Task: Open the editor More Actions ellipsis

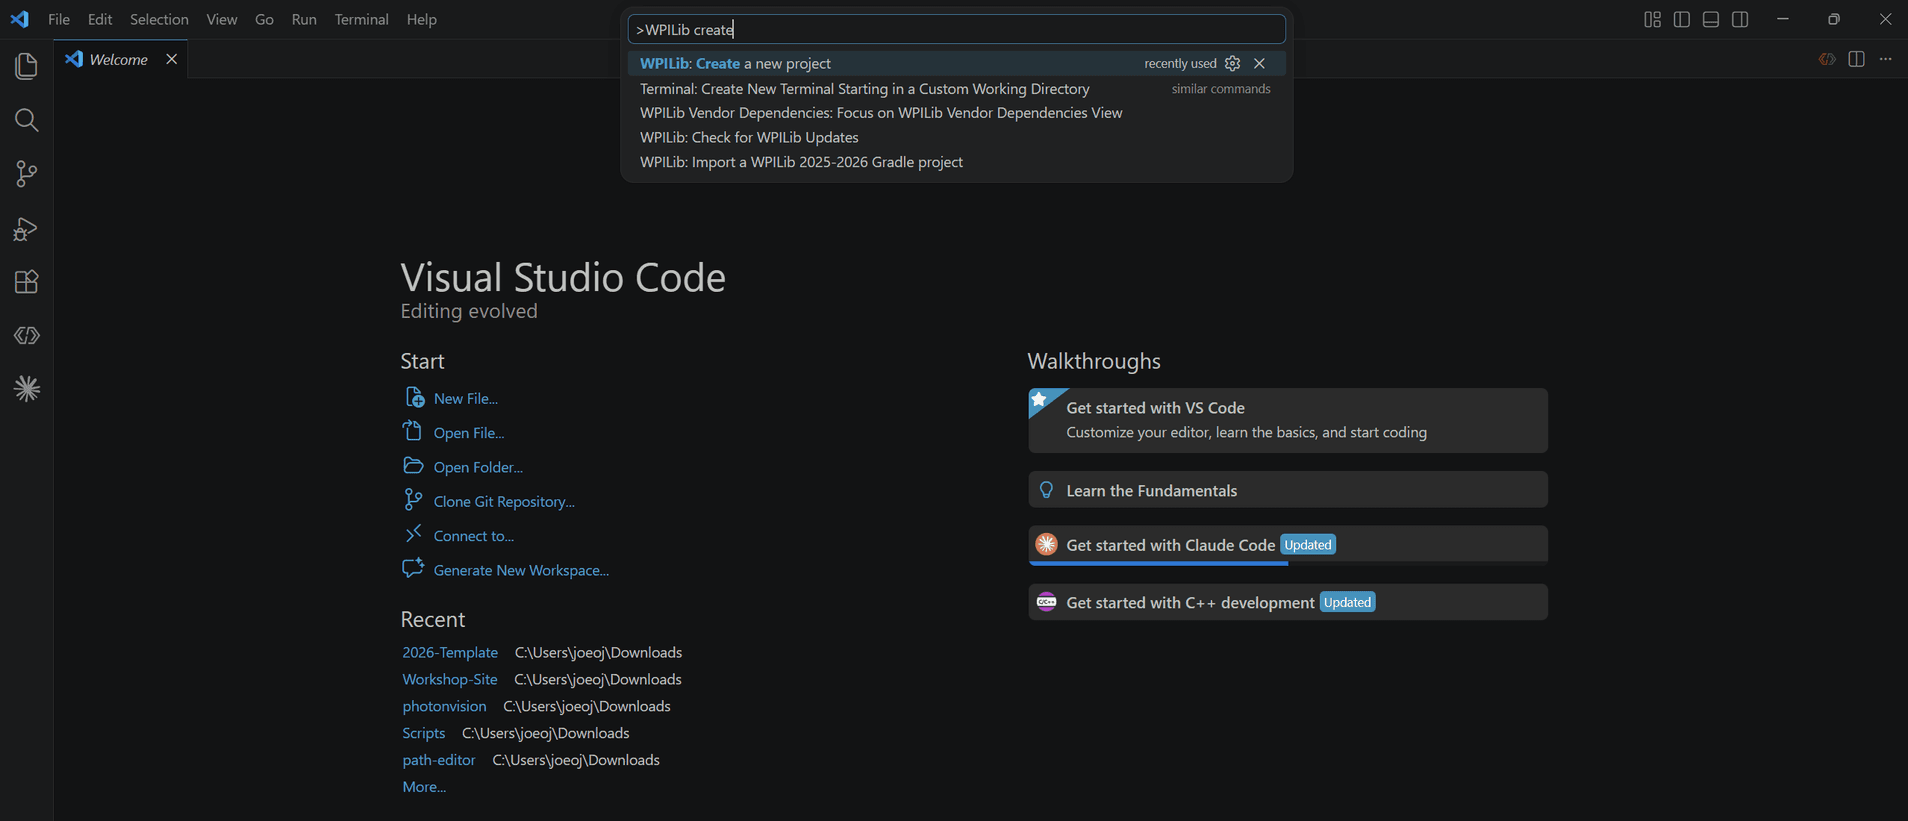Action: [1886, 59]
